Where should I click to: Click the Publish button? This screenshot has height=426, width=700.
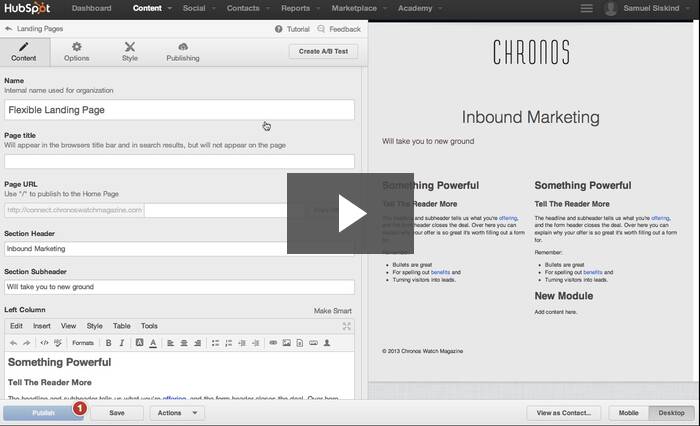pyautogui.click(x=43, y=413)
